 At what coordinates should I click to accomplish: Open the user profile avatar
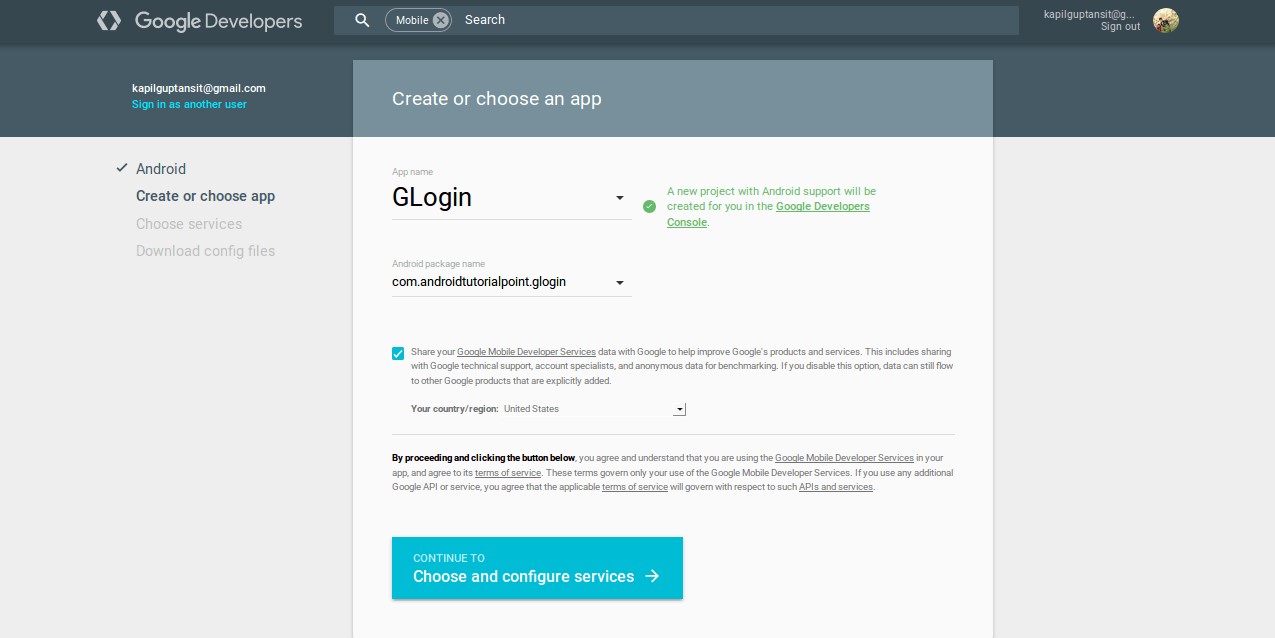pos(1166,20)
